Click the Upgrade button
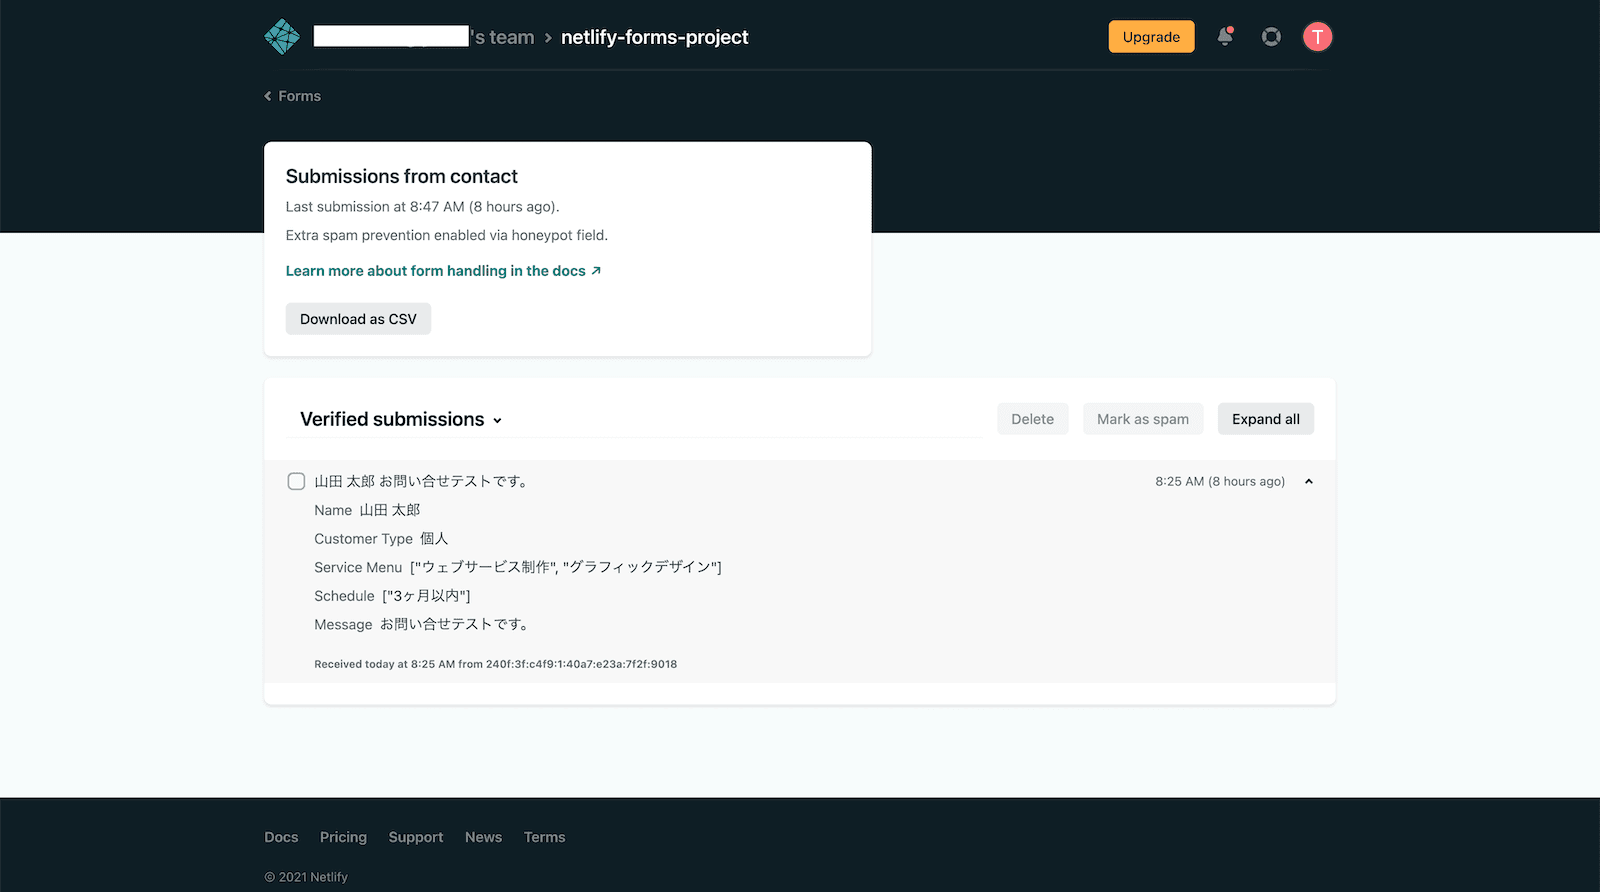Image resolution: width=1600 pixels, height=892 pixels. coord(1151,37)
